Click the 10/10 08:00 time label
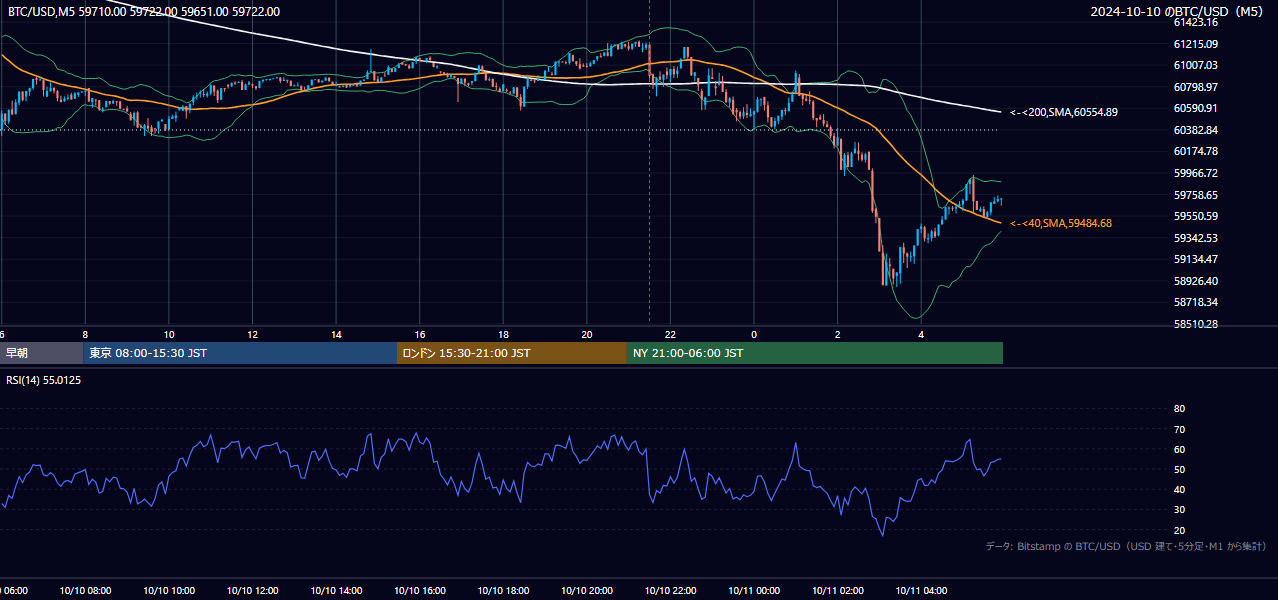 85,591
